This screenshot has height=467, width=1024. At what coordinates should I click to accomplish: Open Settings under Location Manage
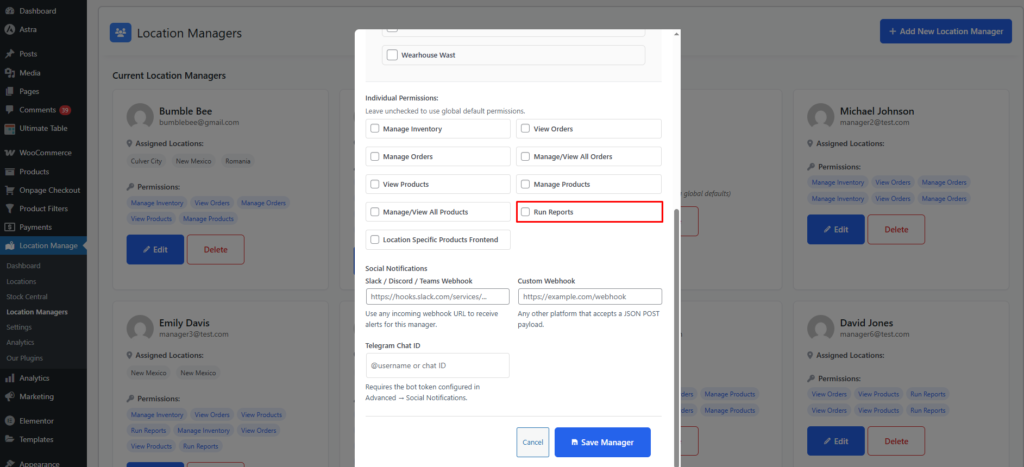tap(19, 327)
